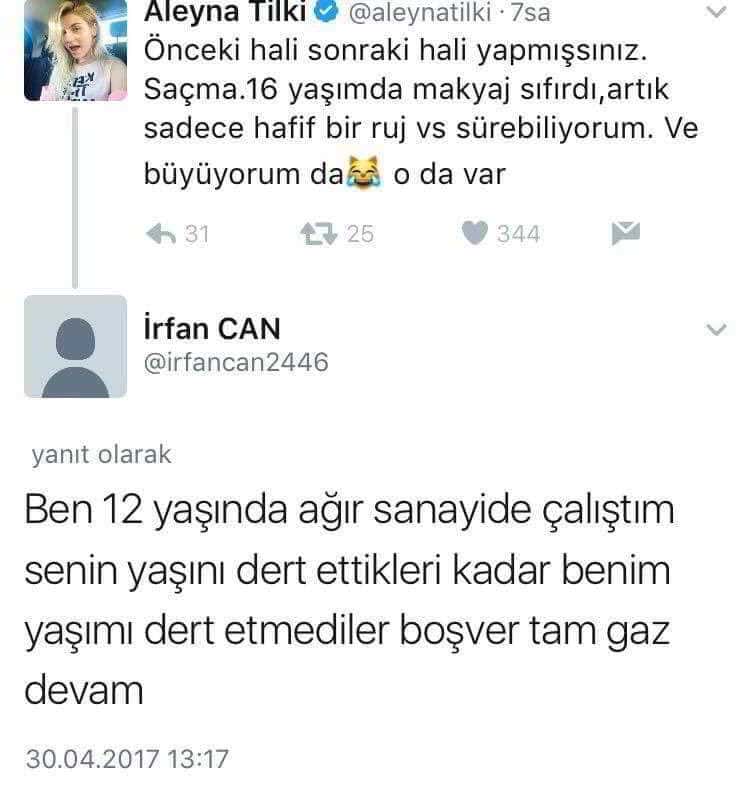Open the reply text starting 'Ben 12 yaşında'

[349, 600]
